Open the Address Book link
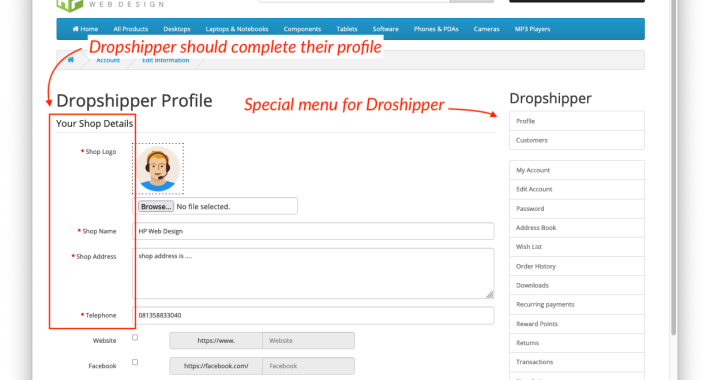 (577, 228)
